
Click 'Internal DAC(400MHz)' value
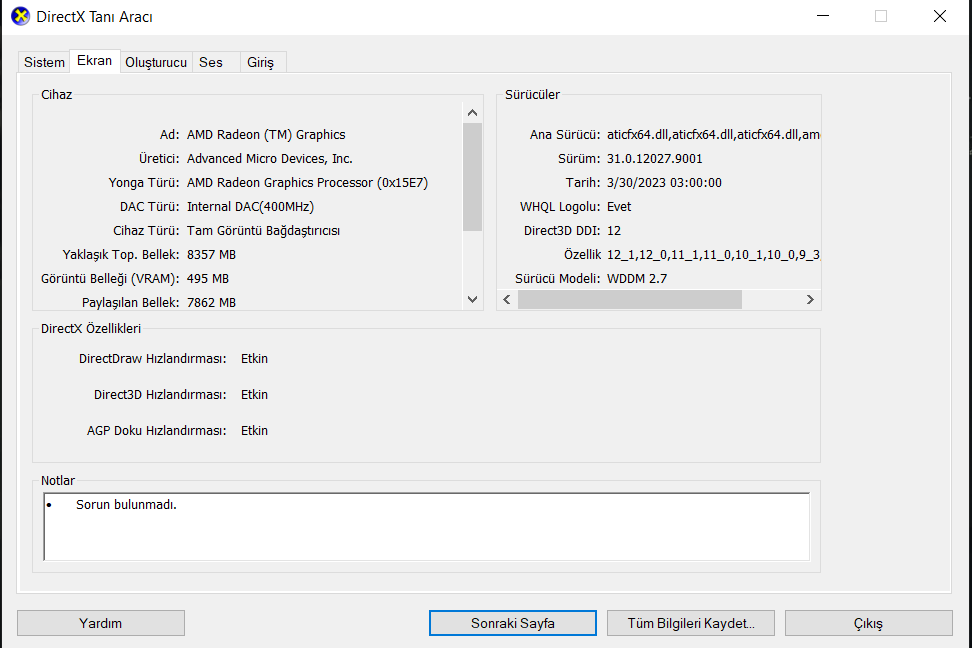pos(250,206)
